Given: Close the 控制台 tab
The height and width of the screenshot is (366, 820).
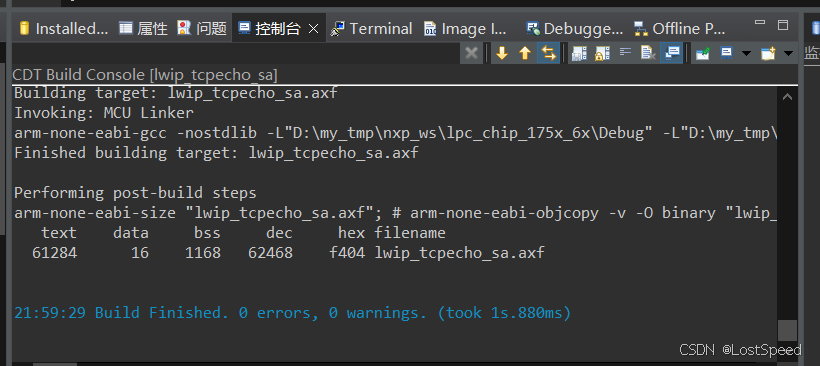Looking at the screenshot, I should coord(313,29).
